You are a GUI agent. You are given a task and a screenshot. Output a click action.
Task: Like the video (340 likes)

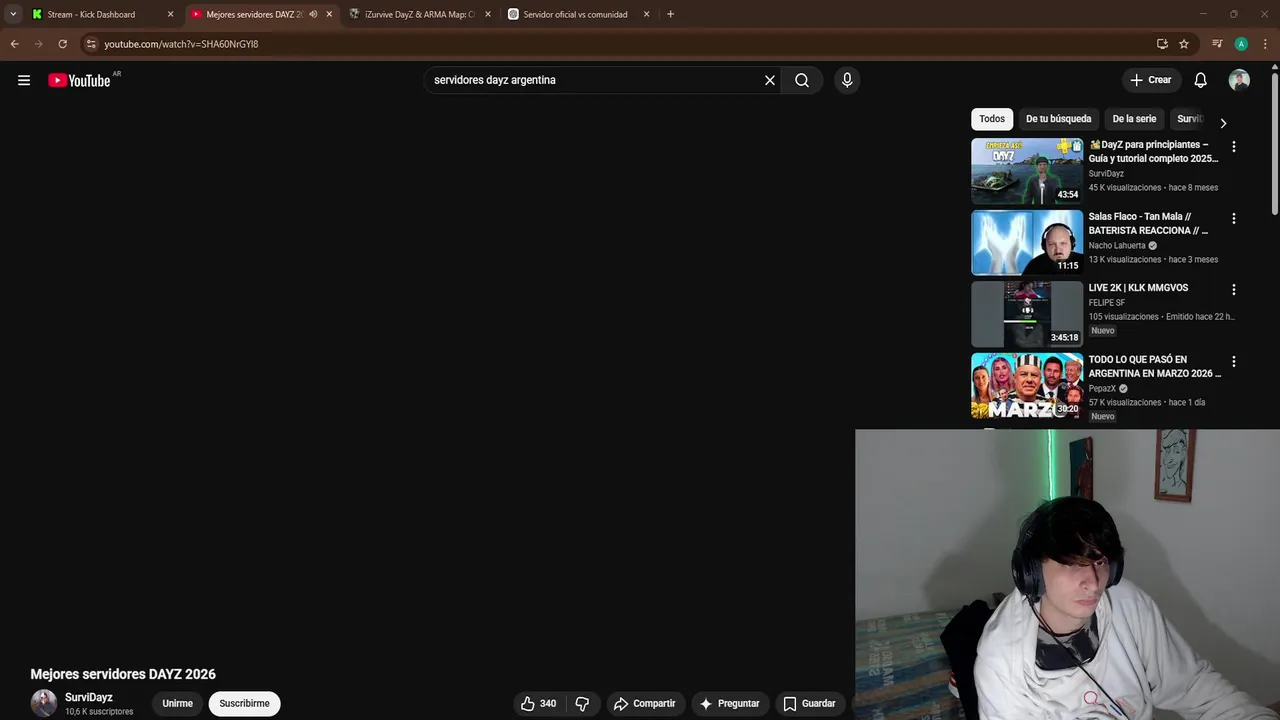tap(538, 703)
